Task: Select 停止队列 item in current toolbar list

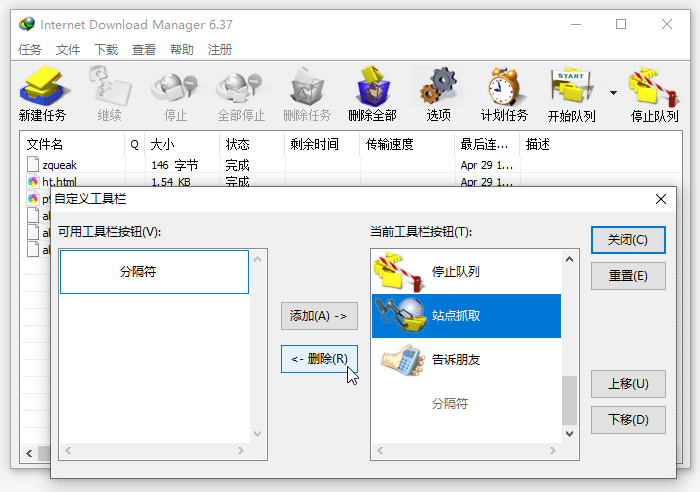Action: tap(466, 272)
